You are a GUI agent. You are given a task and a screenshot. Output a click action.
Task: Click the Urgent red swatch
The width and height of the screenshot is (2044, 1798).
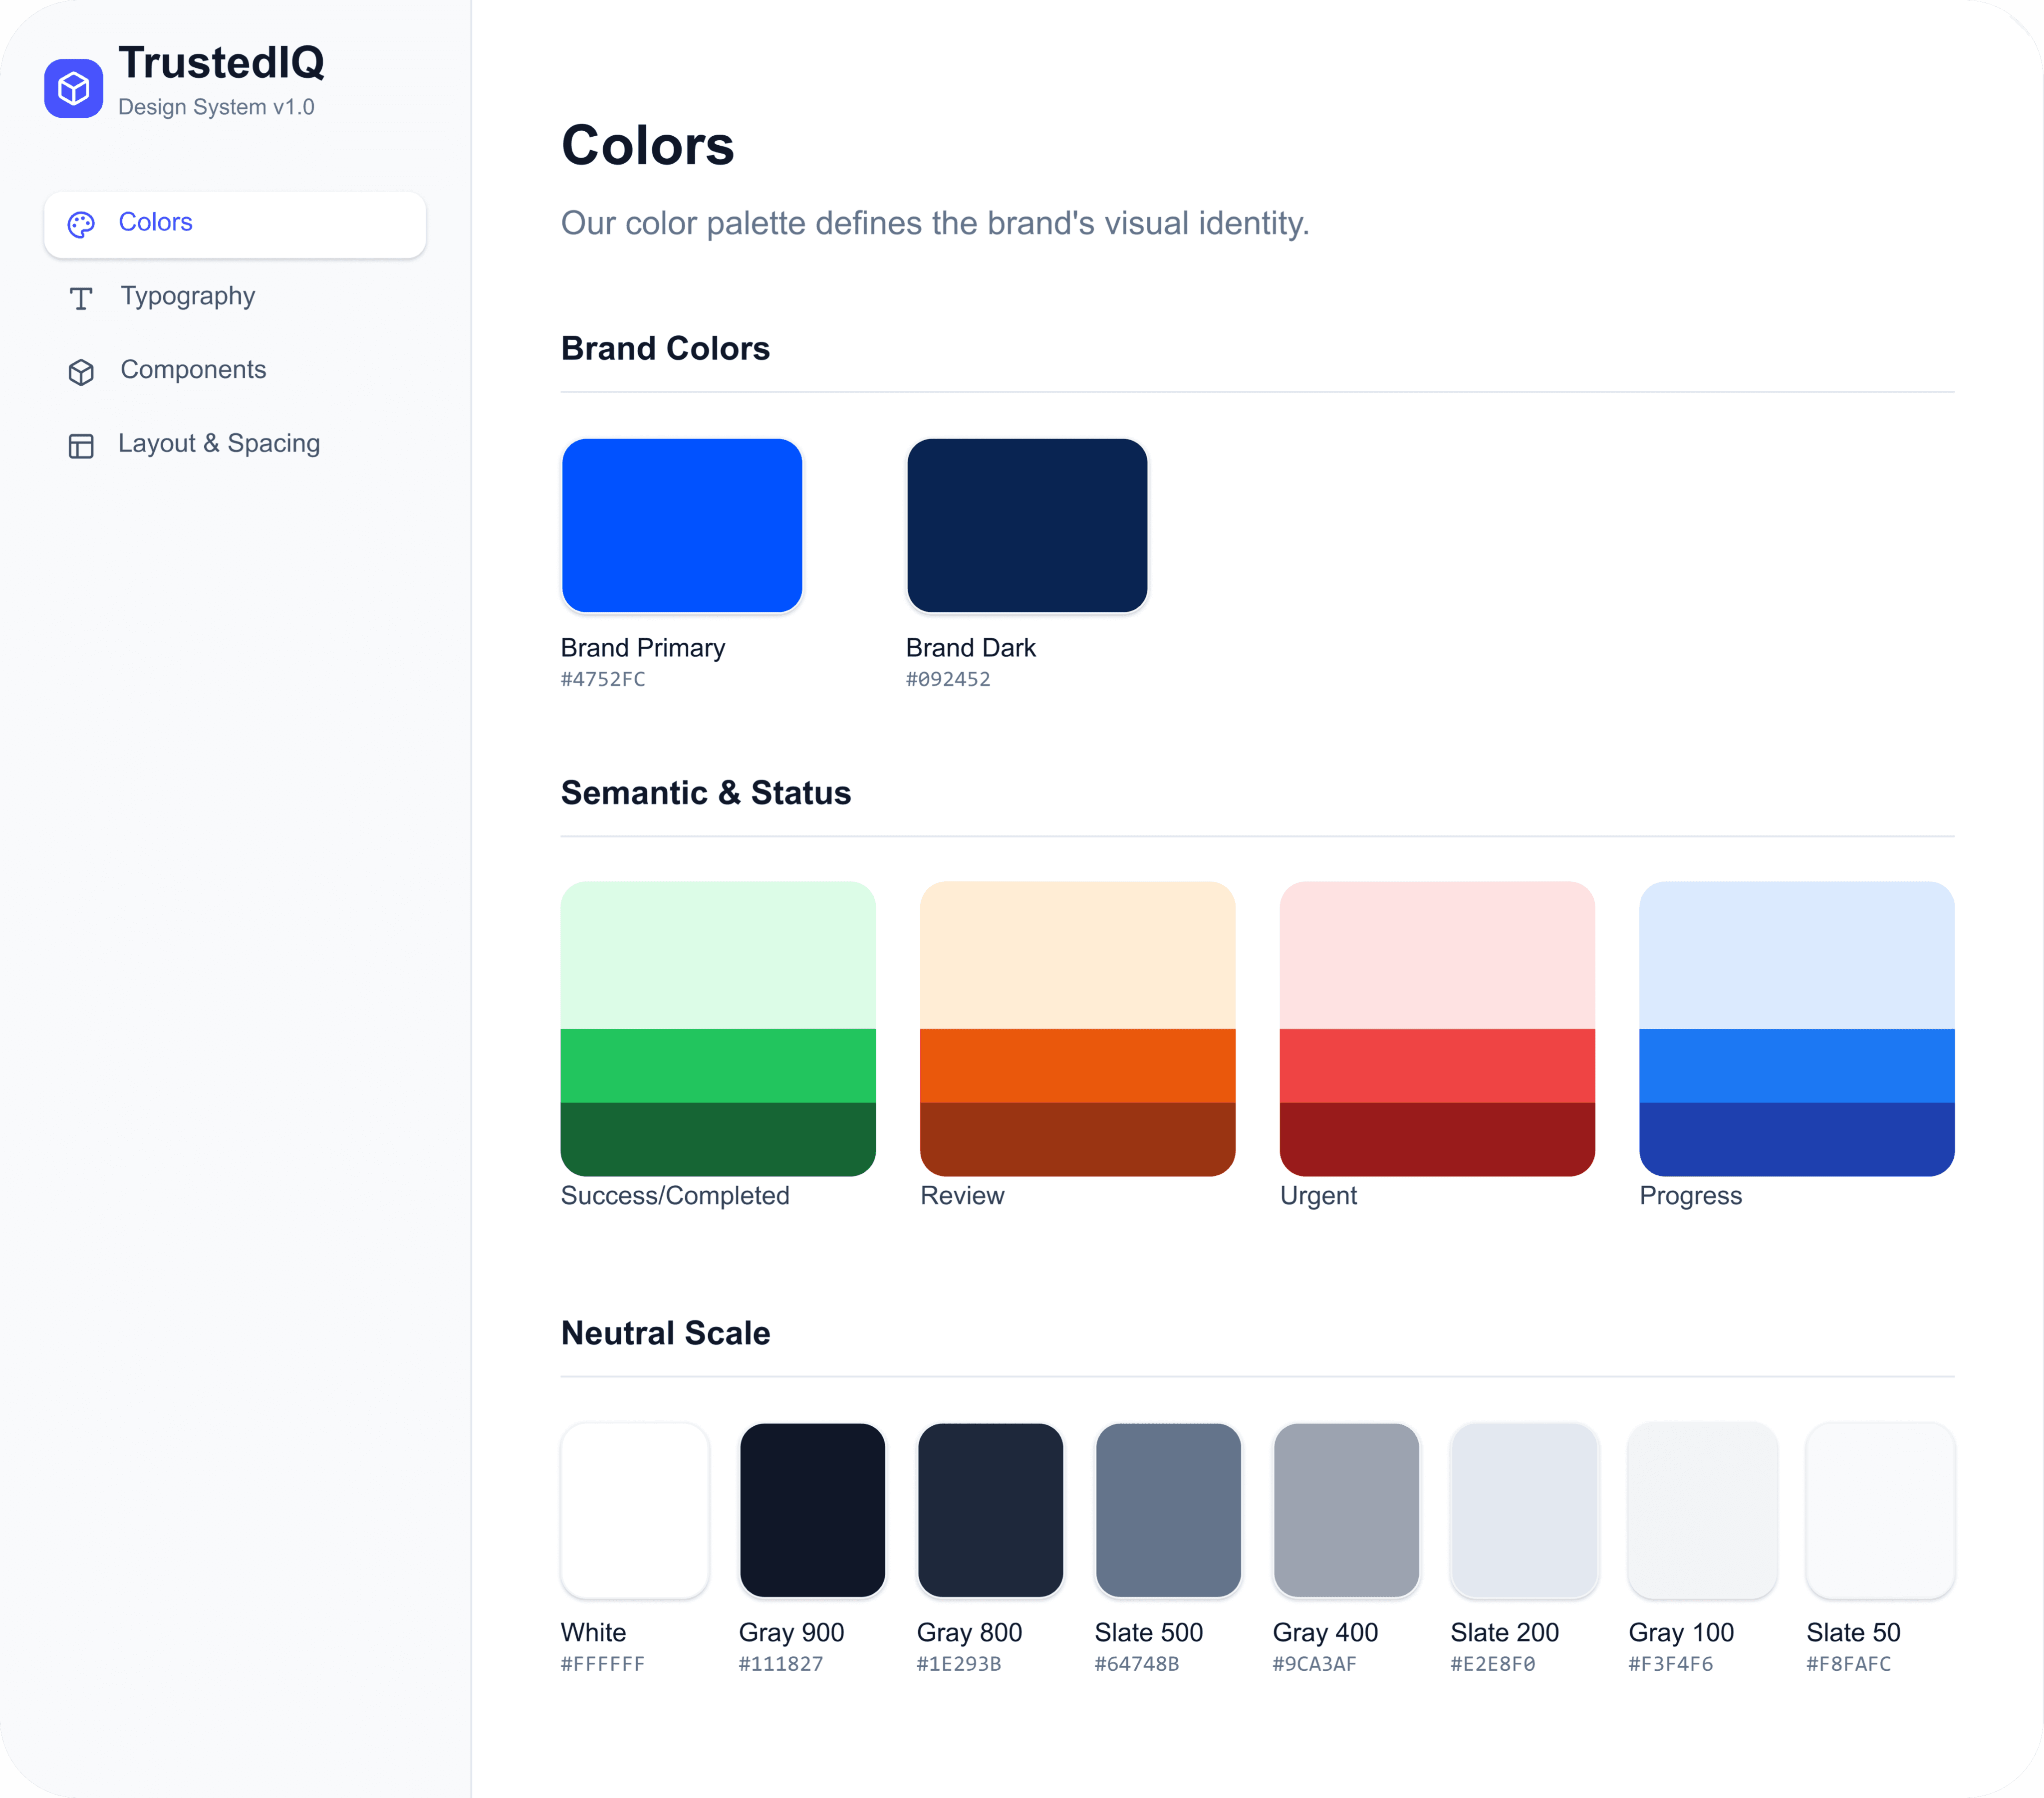tap(1437, 1028)
